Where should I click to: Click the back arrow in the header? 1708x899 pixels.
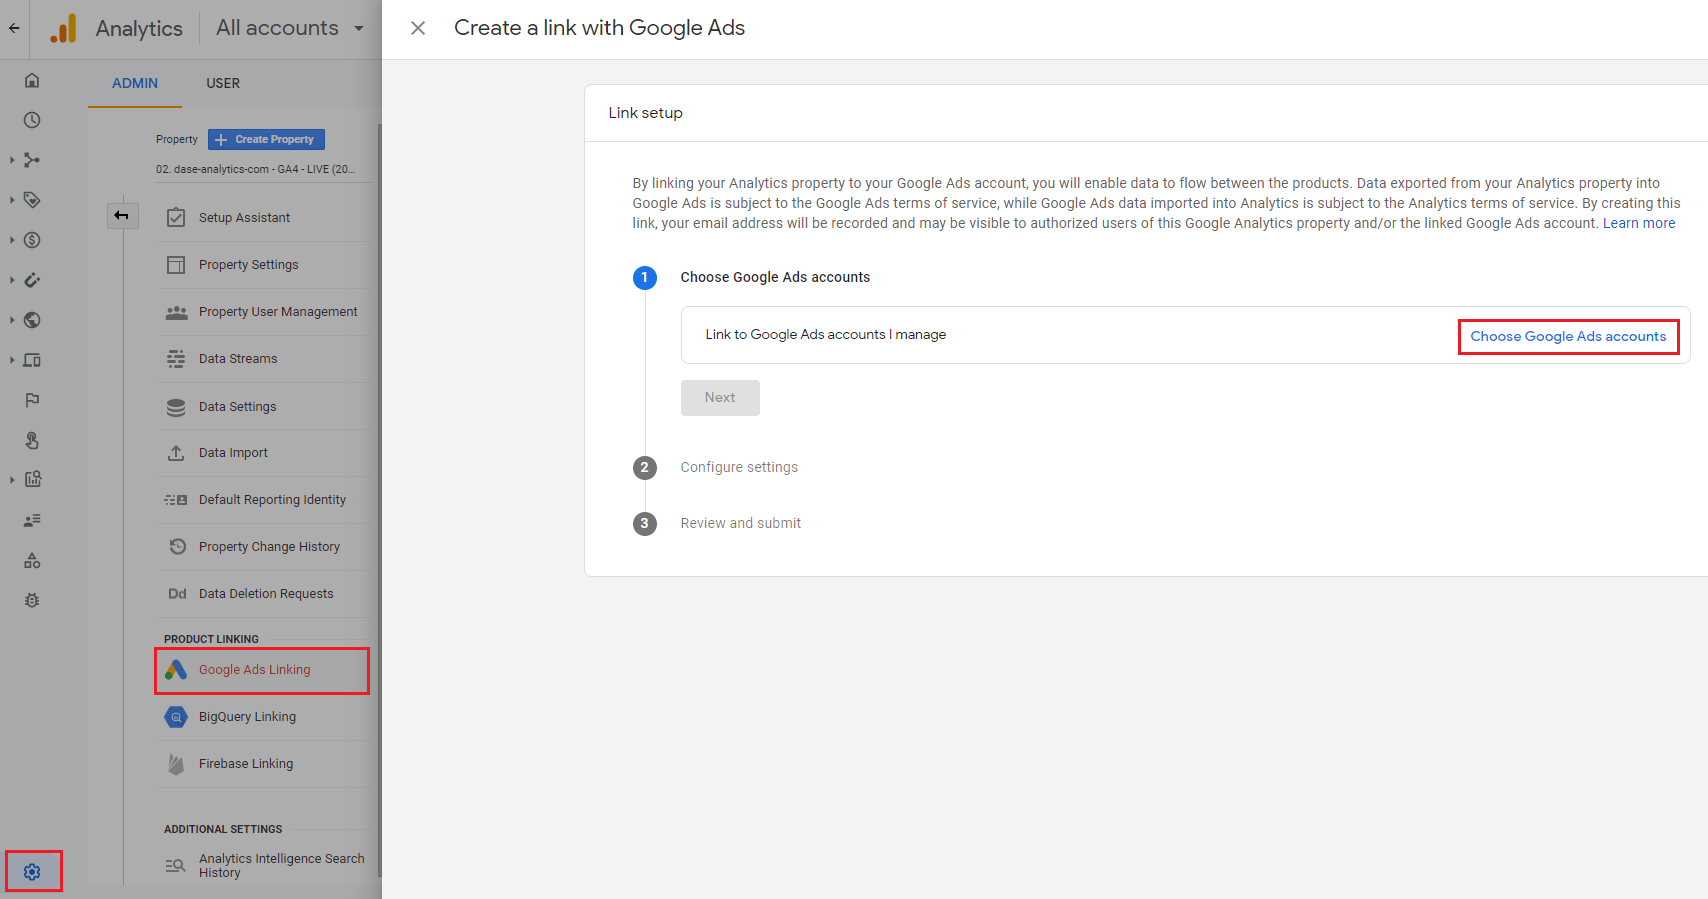tap(14, 28)
